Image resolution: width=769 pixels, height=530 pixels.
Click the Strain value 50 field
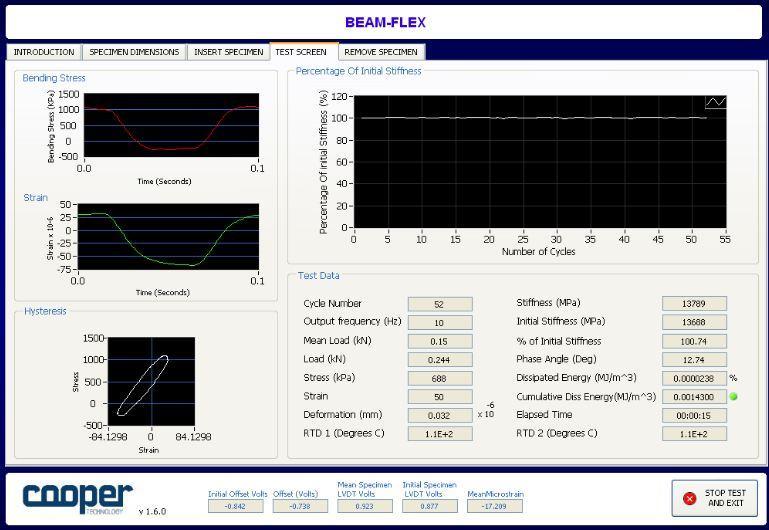pyautogui.click(x=440, y=397)
